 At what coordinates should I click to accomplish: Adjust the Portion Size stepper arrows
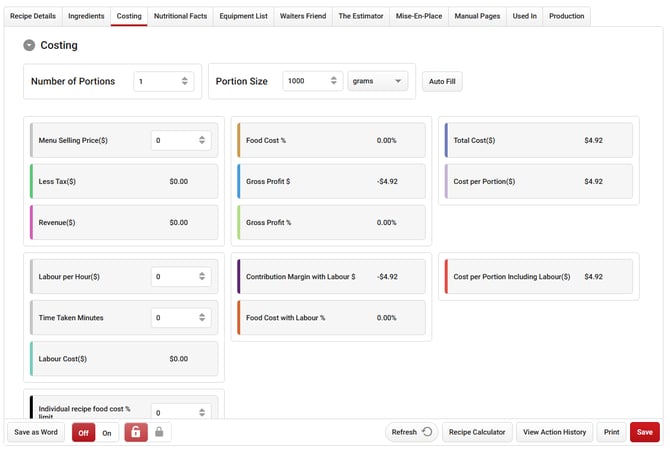(x=334, y=81)
